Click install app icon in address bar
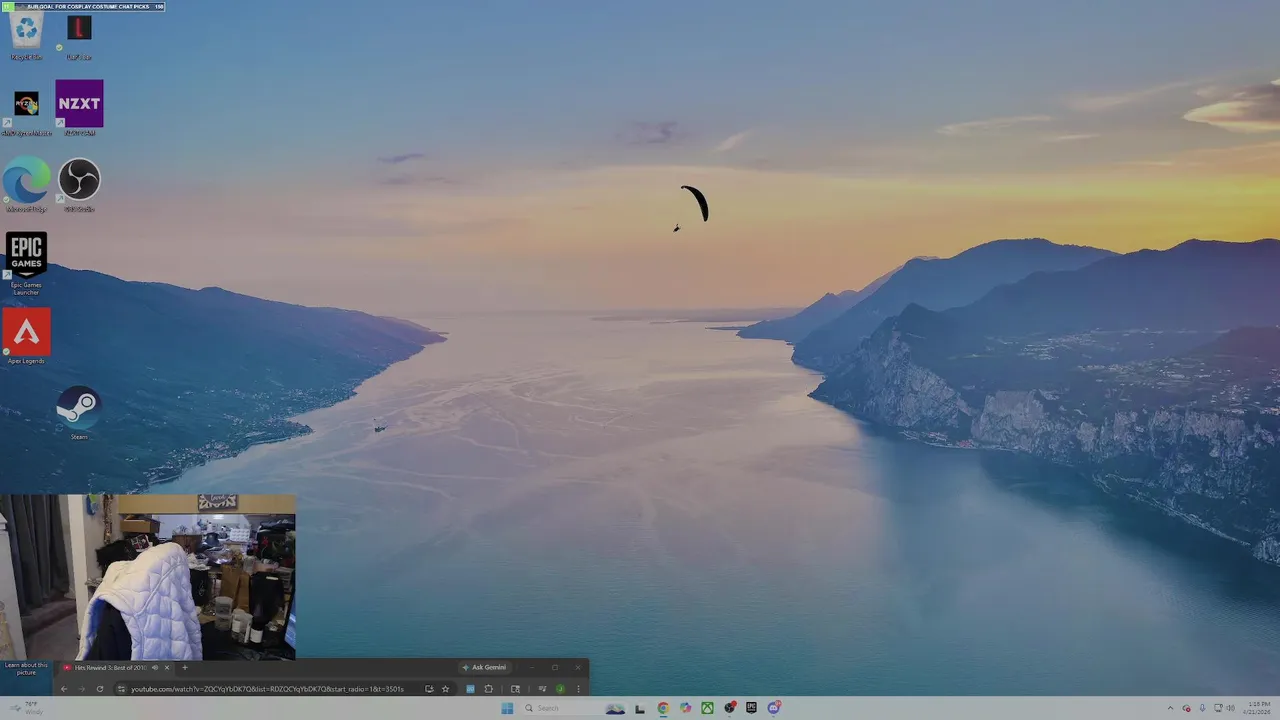This screenshot has height=720, width=1280. 429,689
